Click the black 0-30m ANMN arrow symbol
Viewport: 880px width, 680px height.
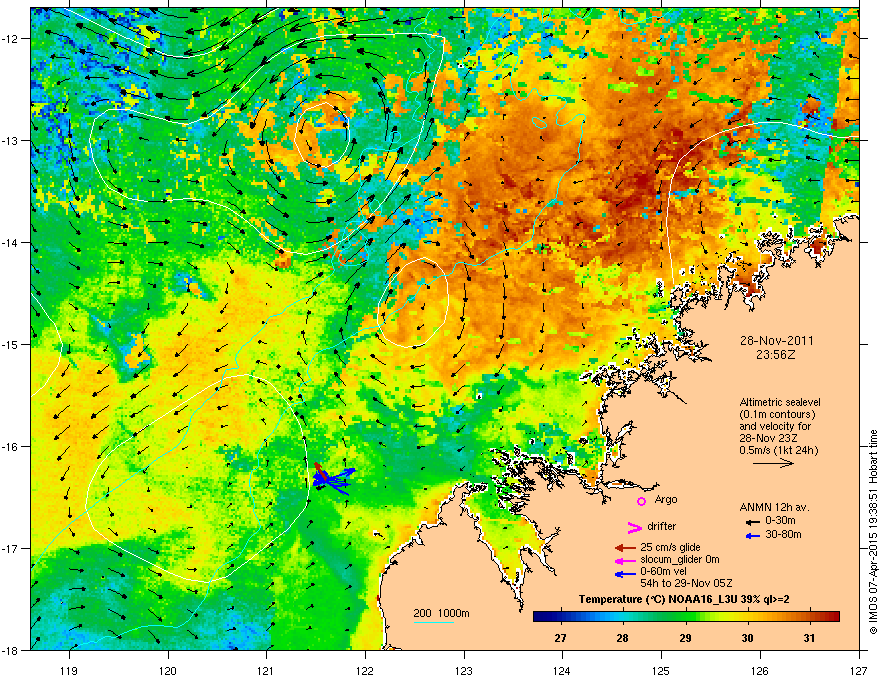pyautogui.click(x=753, y=522)
